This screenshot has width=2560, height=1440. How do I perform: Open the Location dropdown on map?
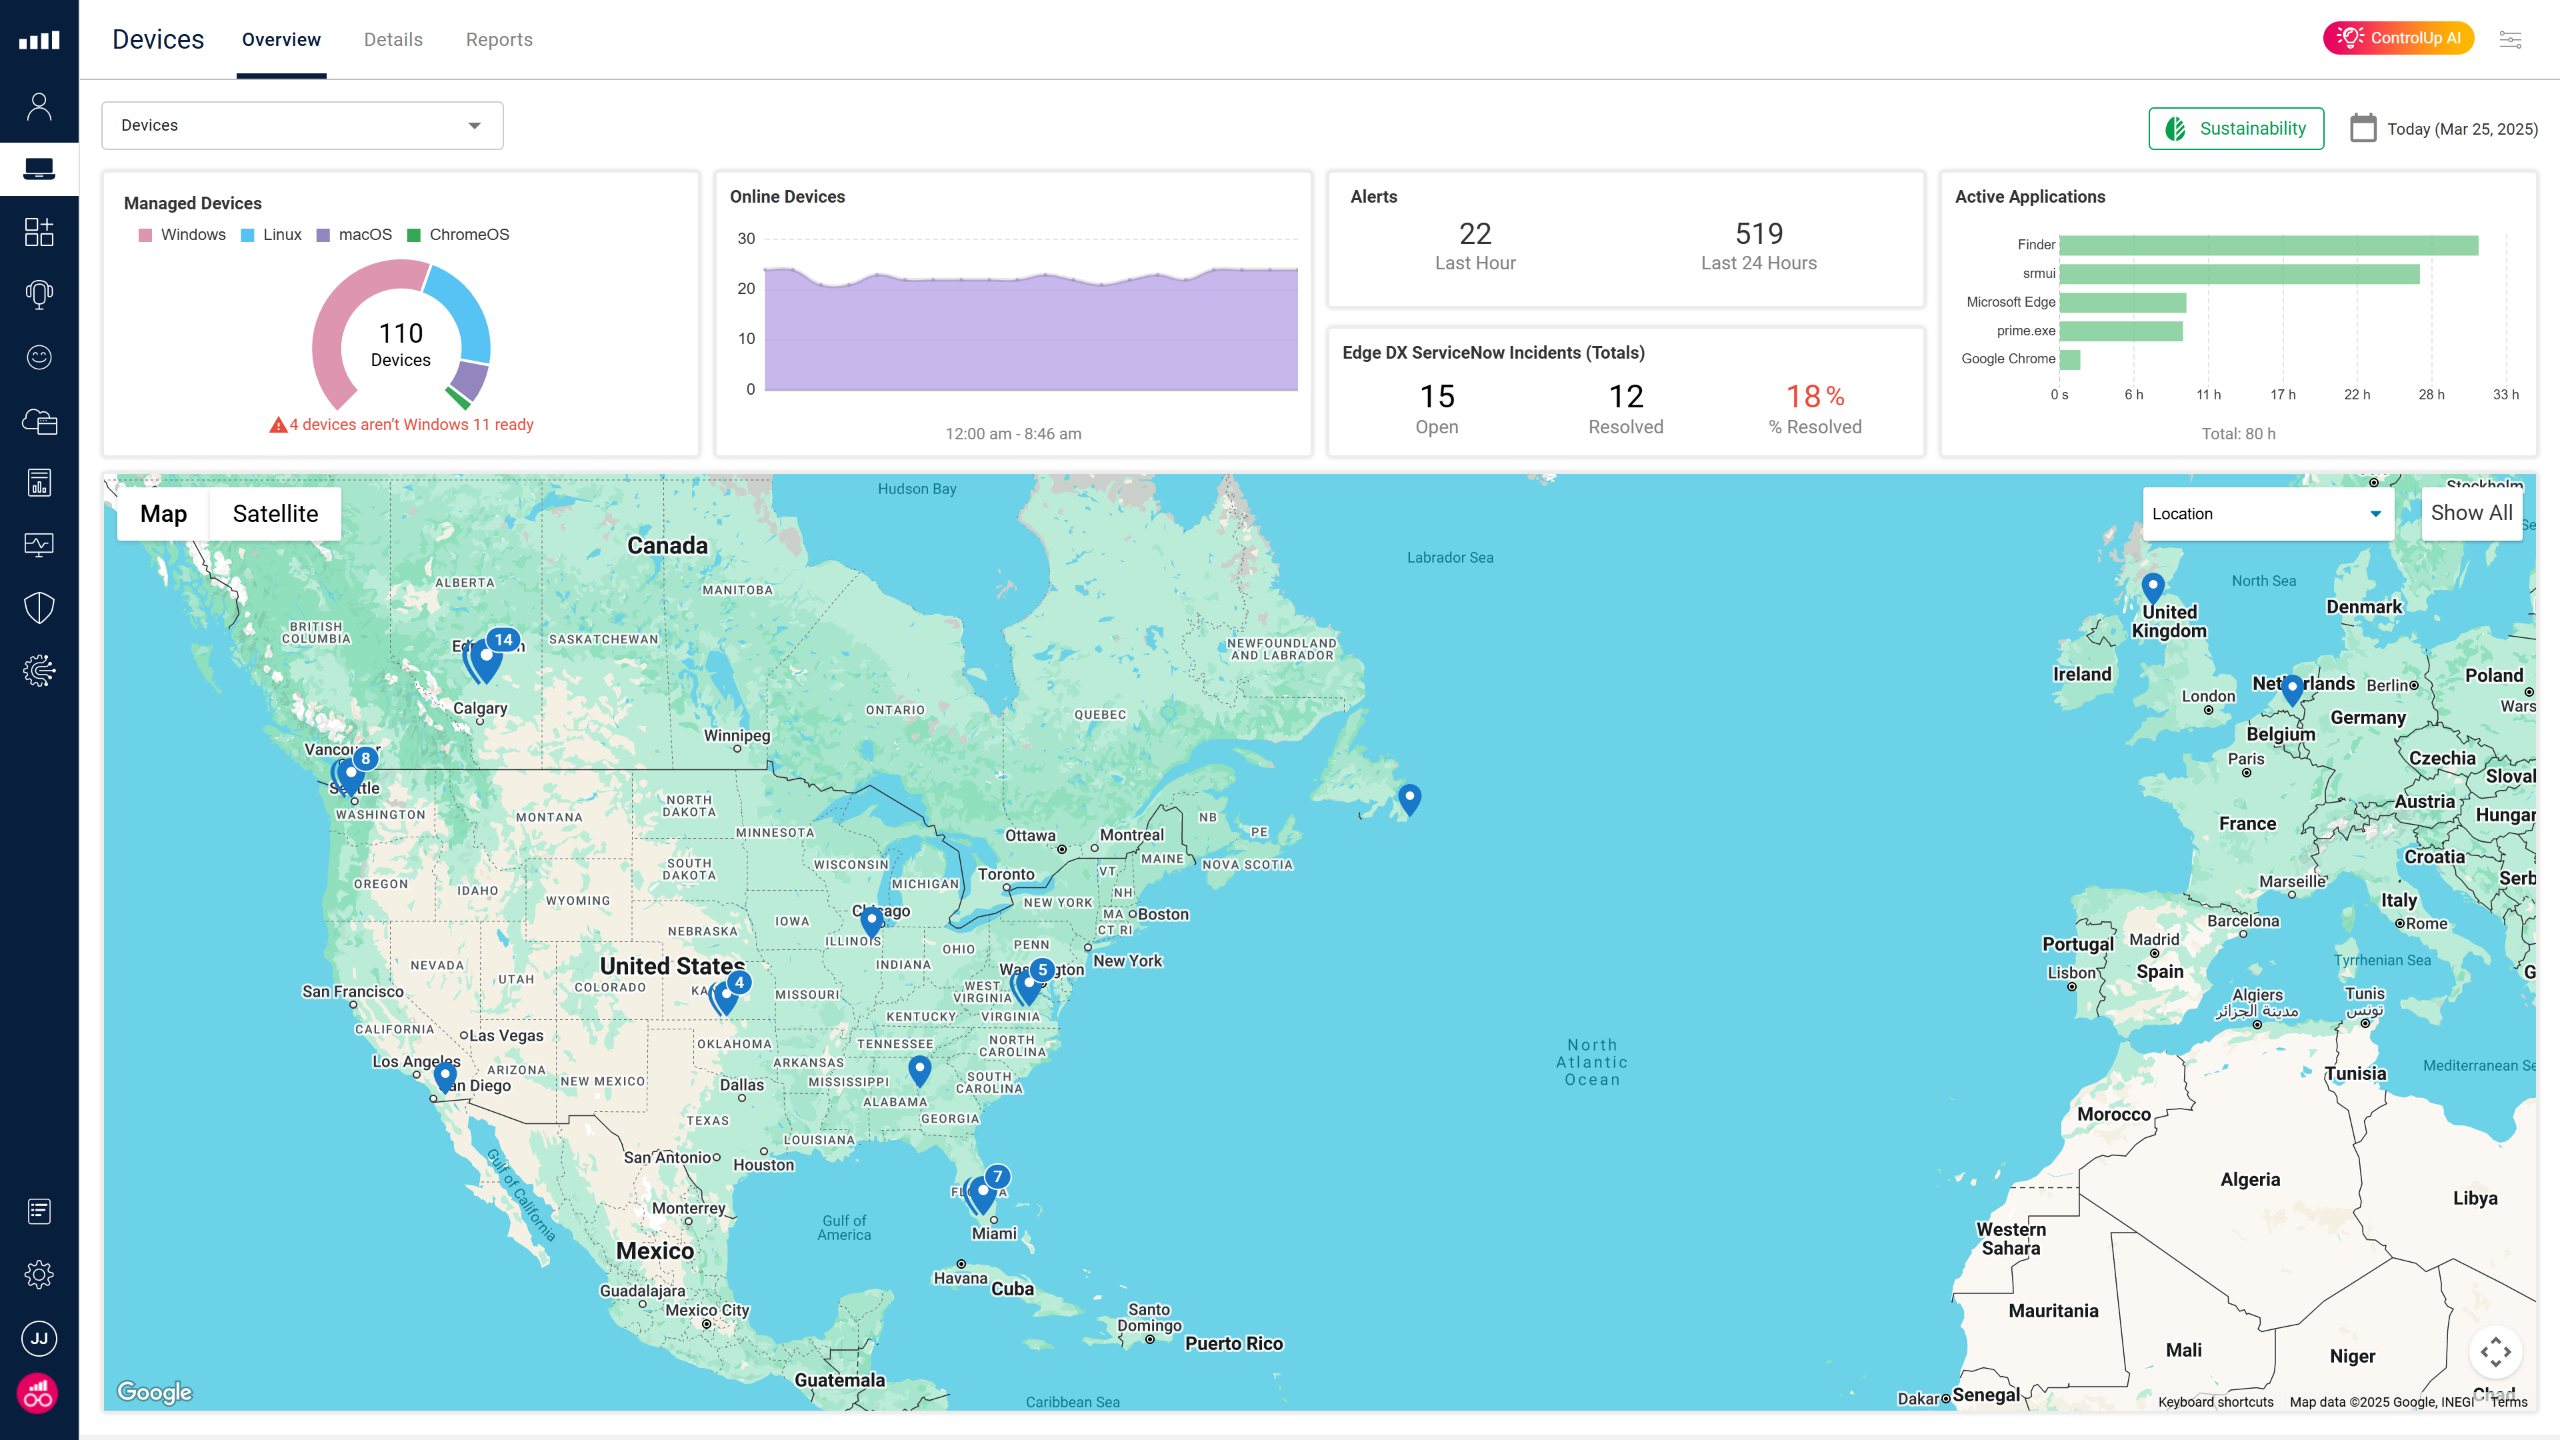coord(2266,514)
